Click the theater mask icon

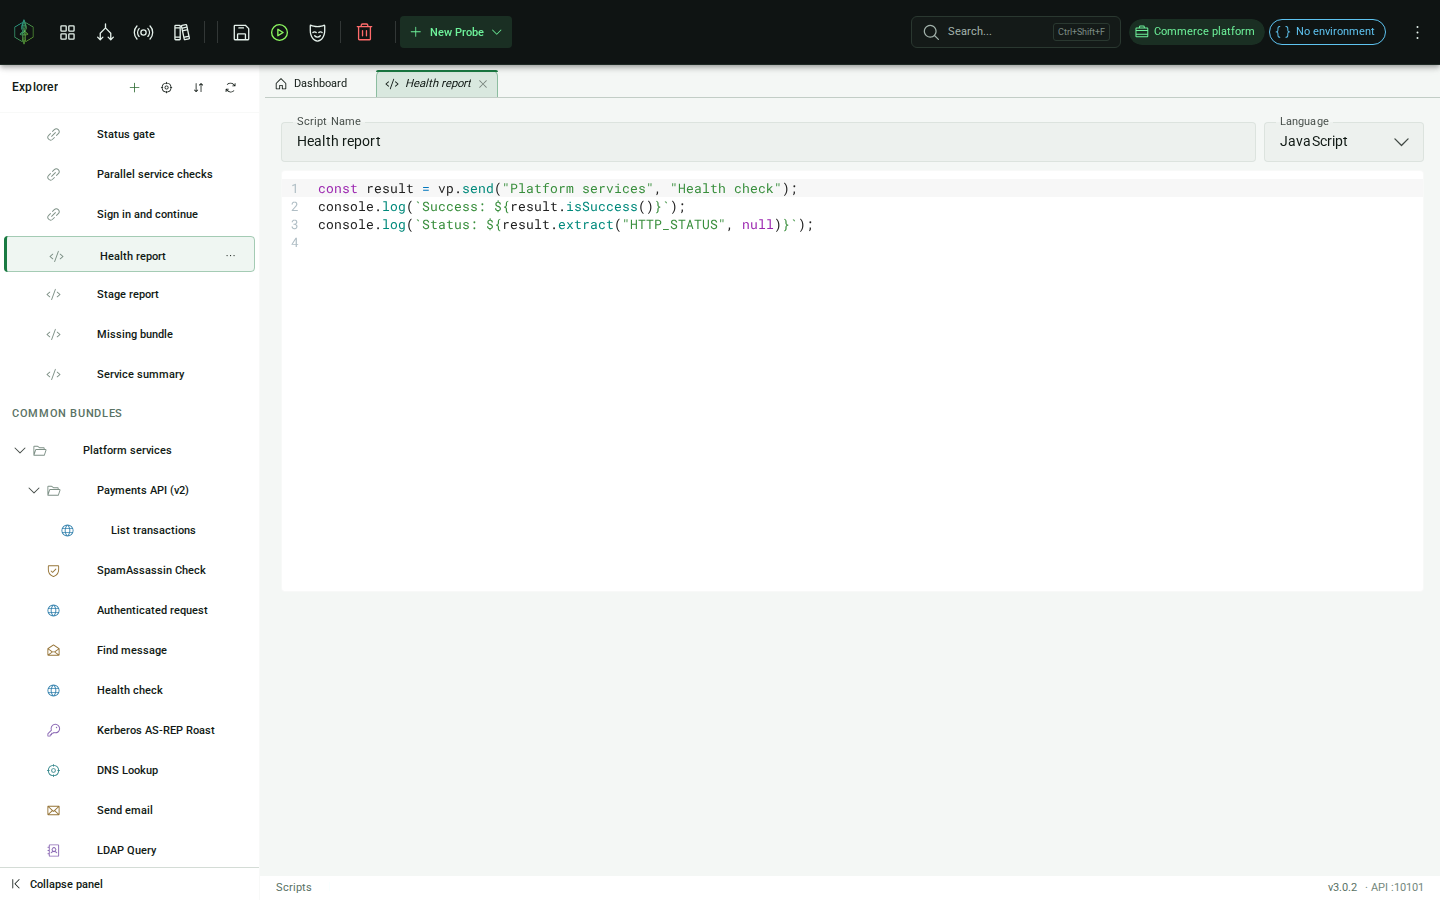(317, 32)
